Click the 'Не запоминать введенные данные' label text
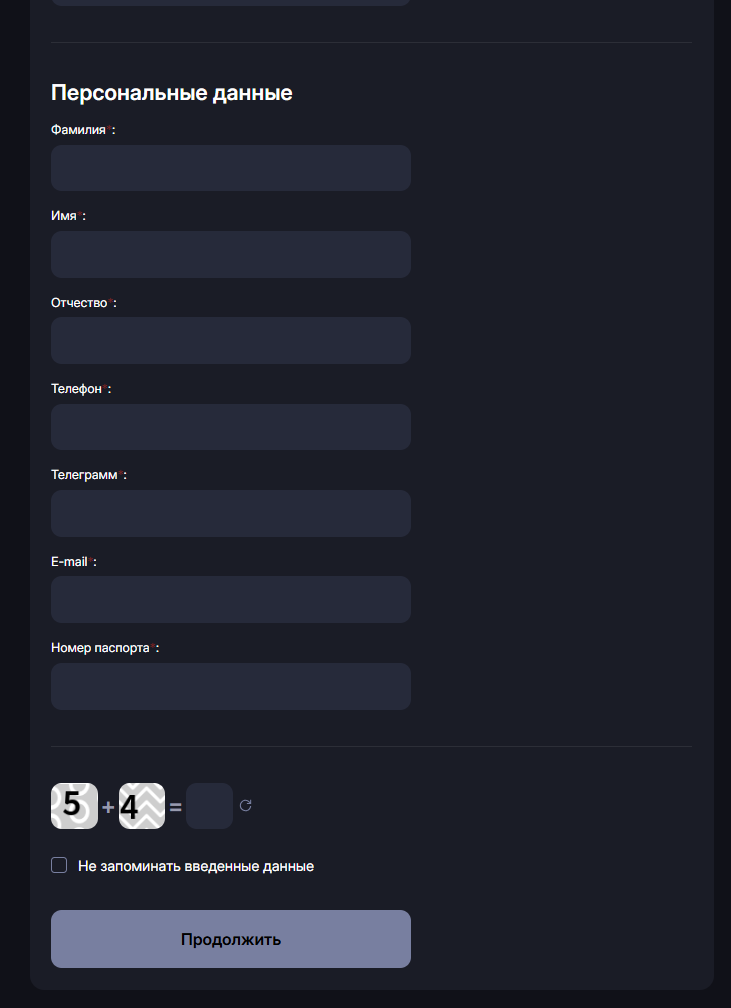 [x=196, y=866]
